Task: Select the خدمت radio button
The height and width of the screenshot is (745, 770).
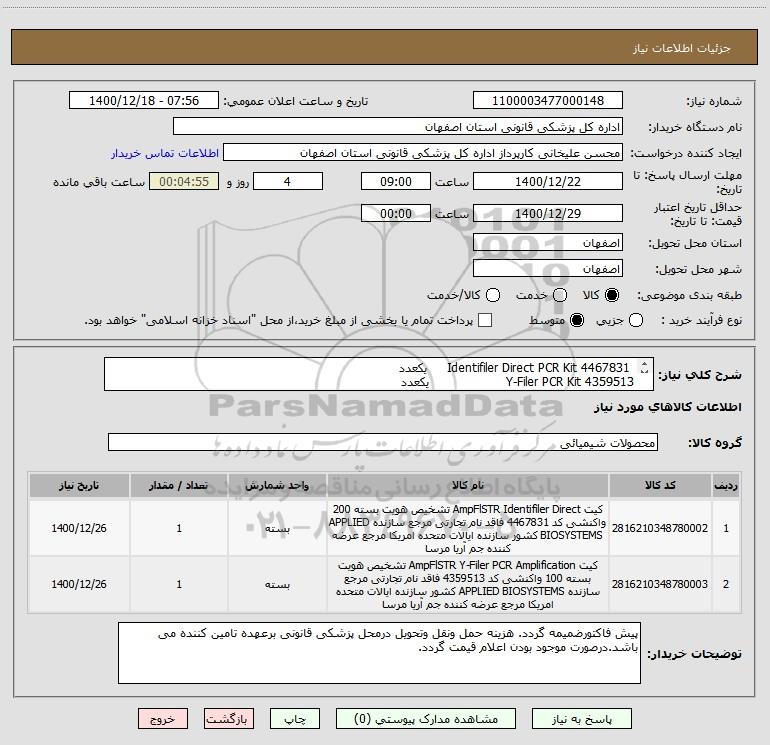Action: (x=560, y=295)
